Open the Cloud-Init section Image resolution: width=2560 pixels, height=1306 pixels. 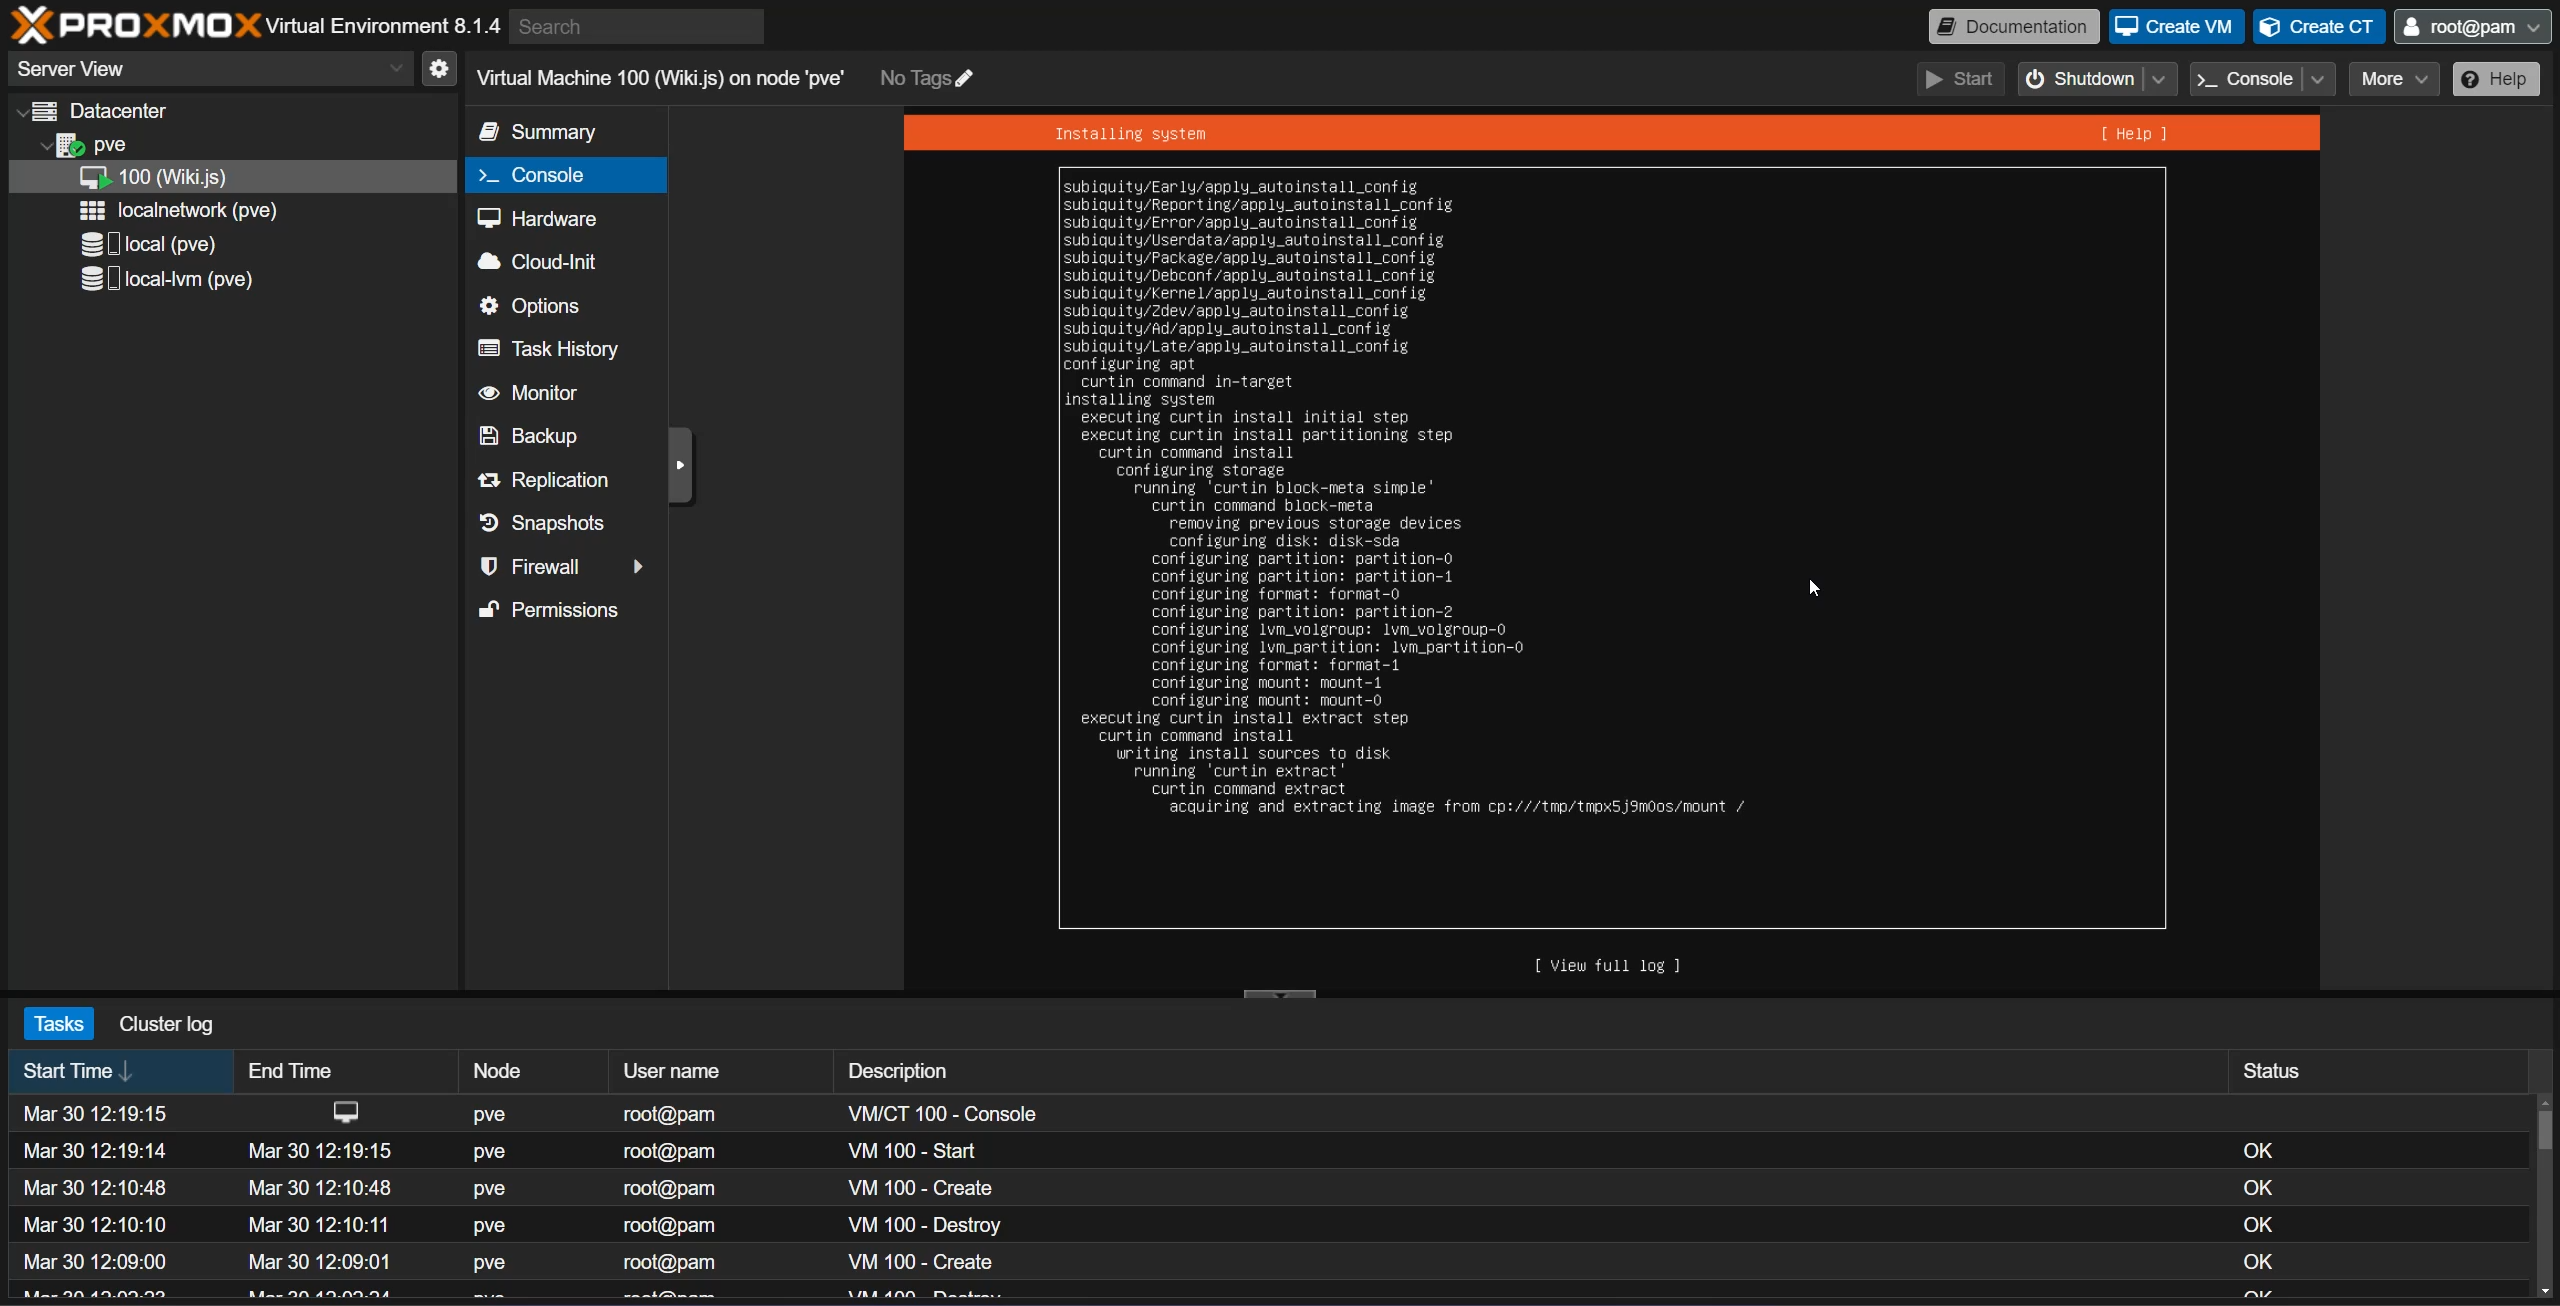(552, 262)
